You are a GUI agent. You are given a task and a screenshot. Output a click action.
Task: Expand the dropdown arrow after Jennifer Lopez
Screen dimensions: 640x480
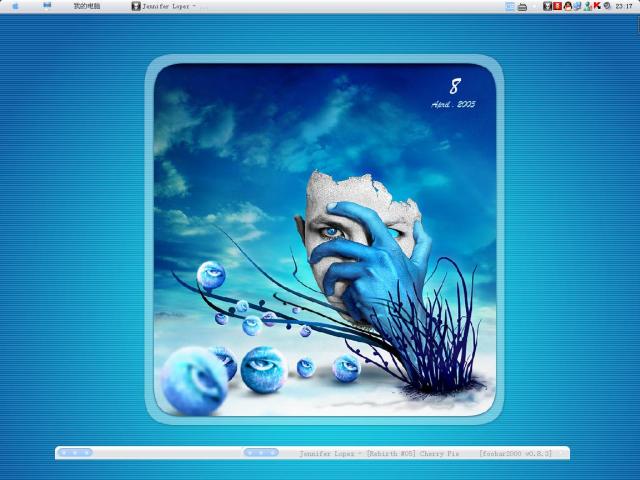click(194, 6)
